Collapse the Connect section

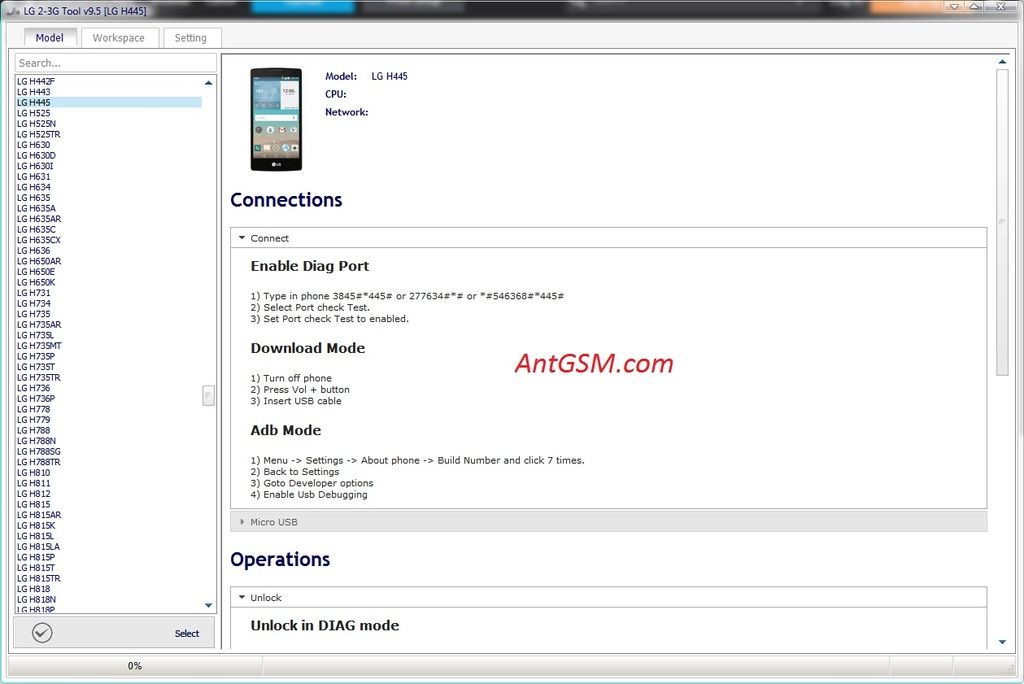[242, 238]
